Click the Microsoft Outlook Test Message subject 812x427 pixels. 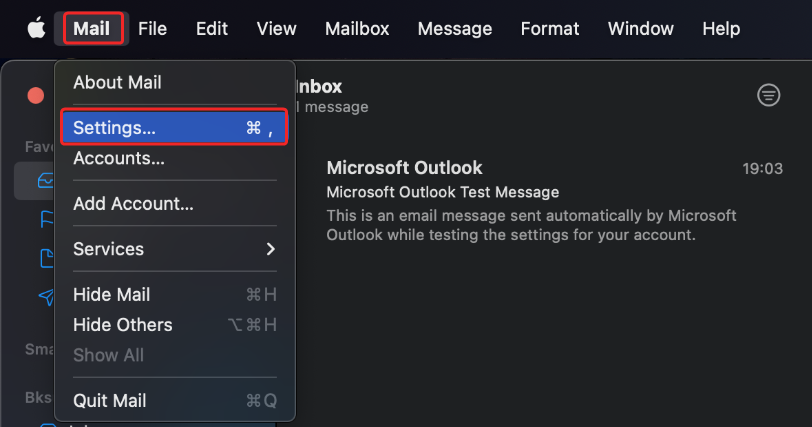tap(443, 192)
